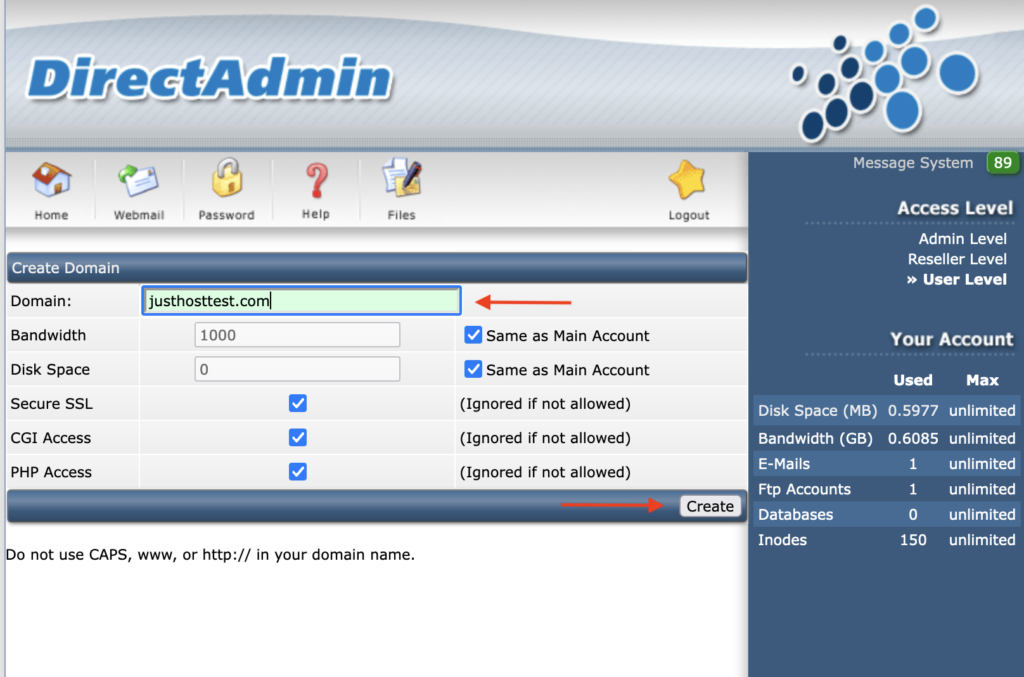Viewport: 1024px width, 677px height.
Task: Click the DirectAdmin logo
Action: (209, 78)
